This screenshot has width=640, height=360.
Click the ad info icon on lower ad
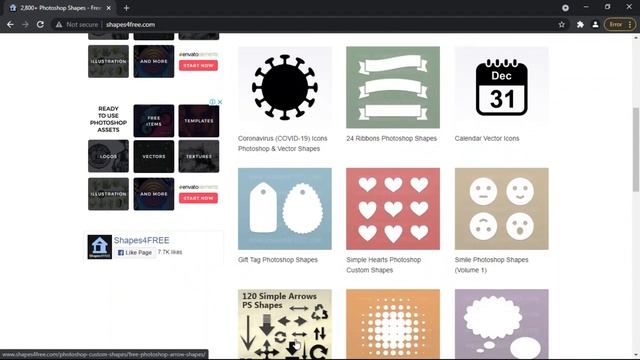click(212, 102)
